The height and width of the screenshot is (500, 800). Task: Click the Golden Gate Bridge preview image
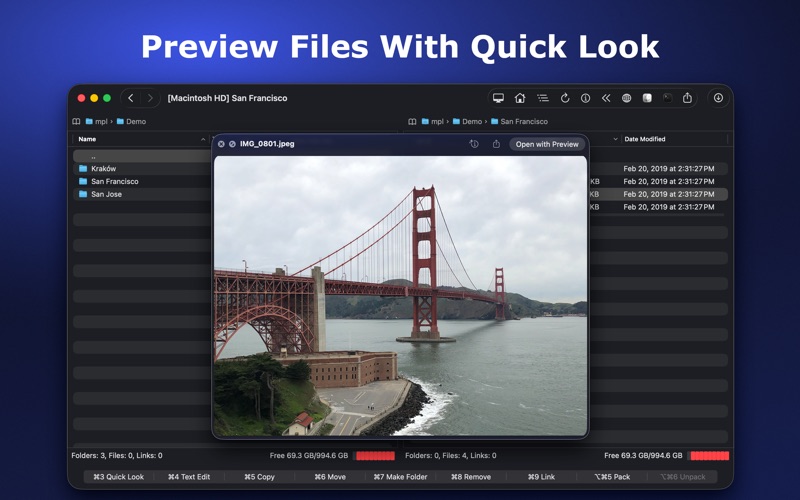point(401,296)
